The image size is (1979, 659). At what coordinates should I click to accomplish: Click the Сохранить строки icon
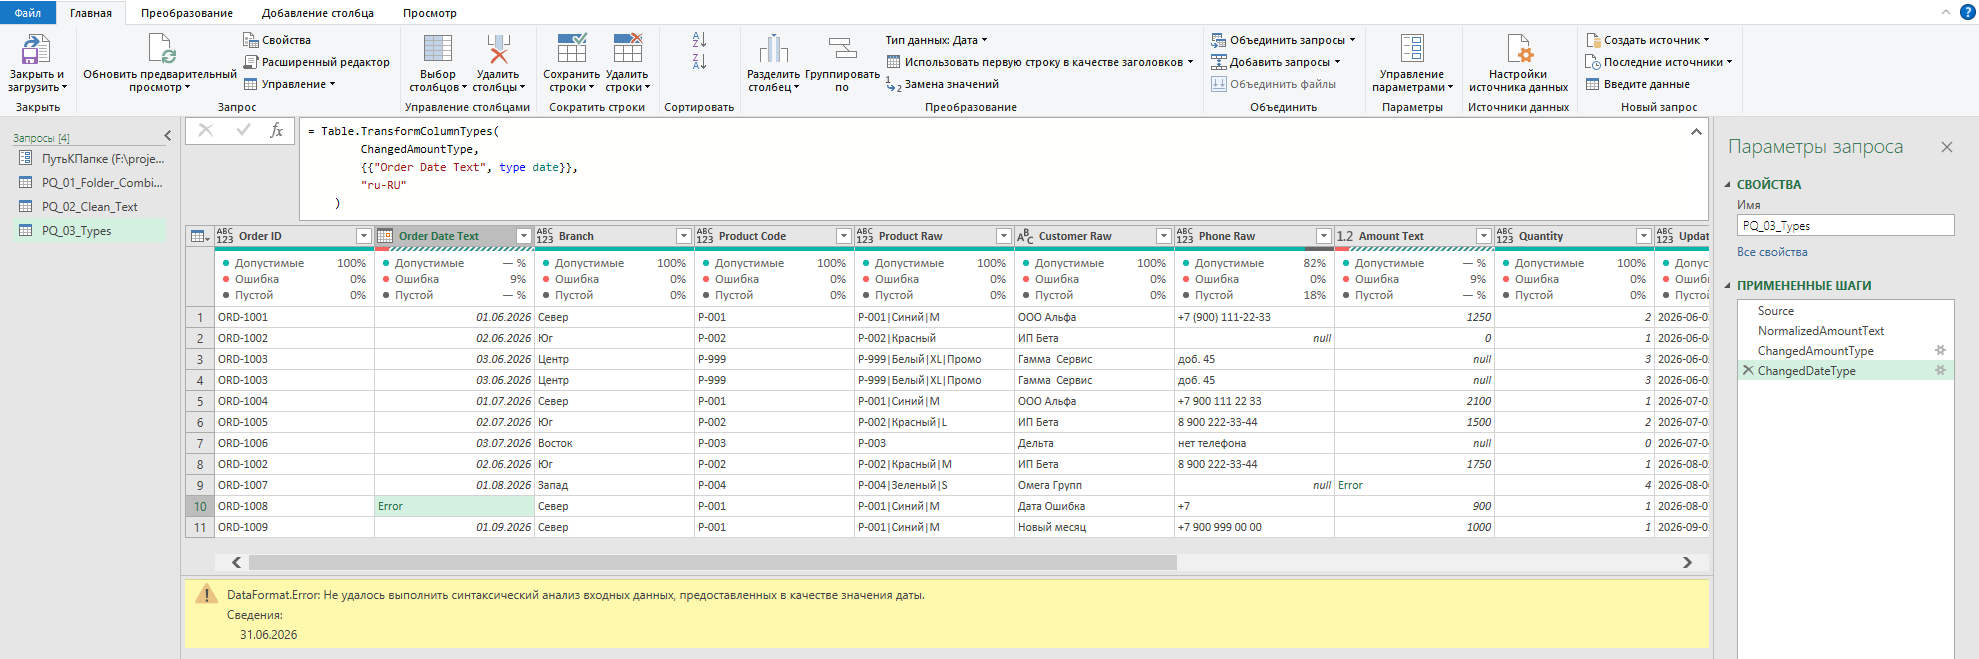click(572, 49)
